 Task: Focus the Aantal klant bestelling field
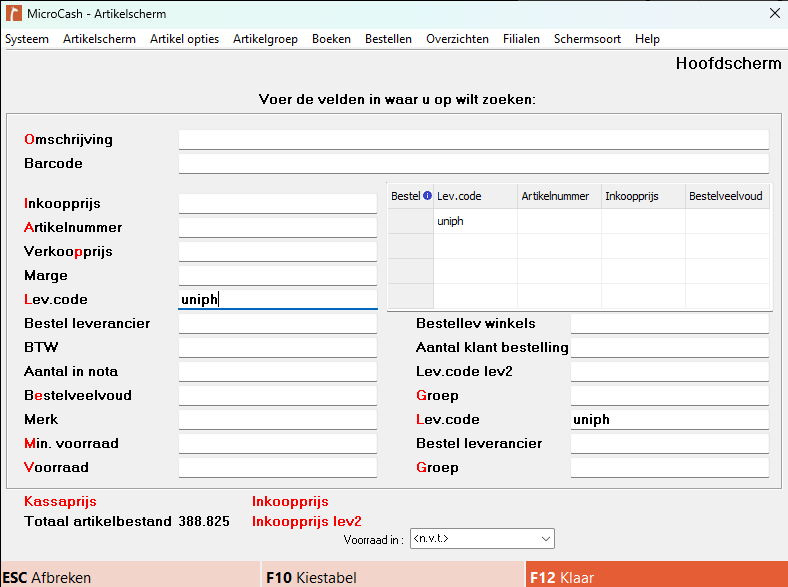669,348
